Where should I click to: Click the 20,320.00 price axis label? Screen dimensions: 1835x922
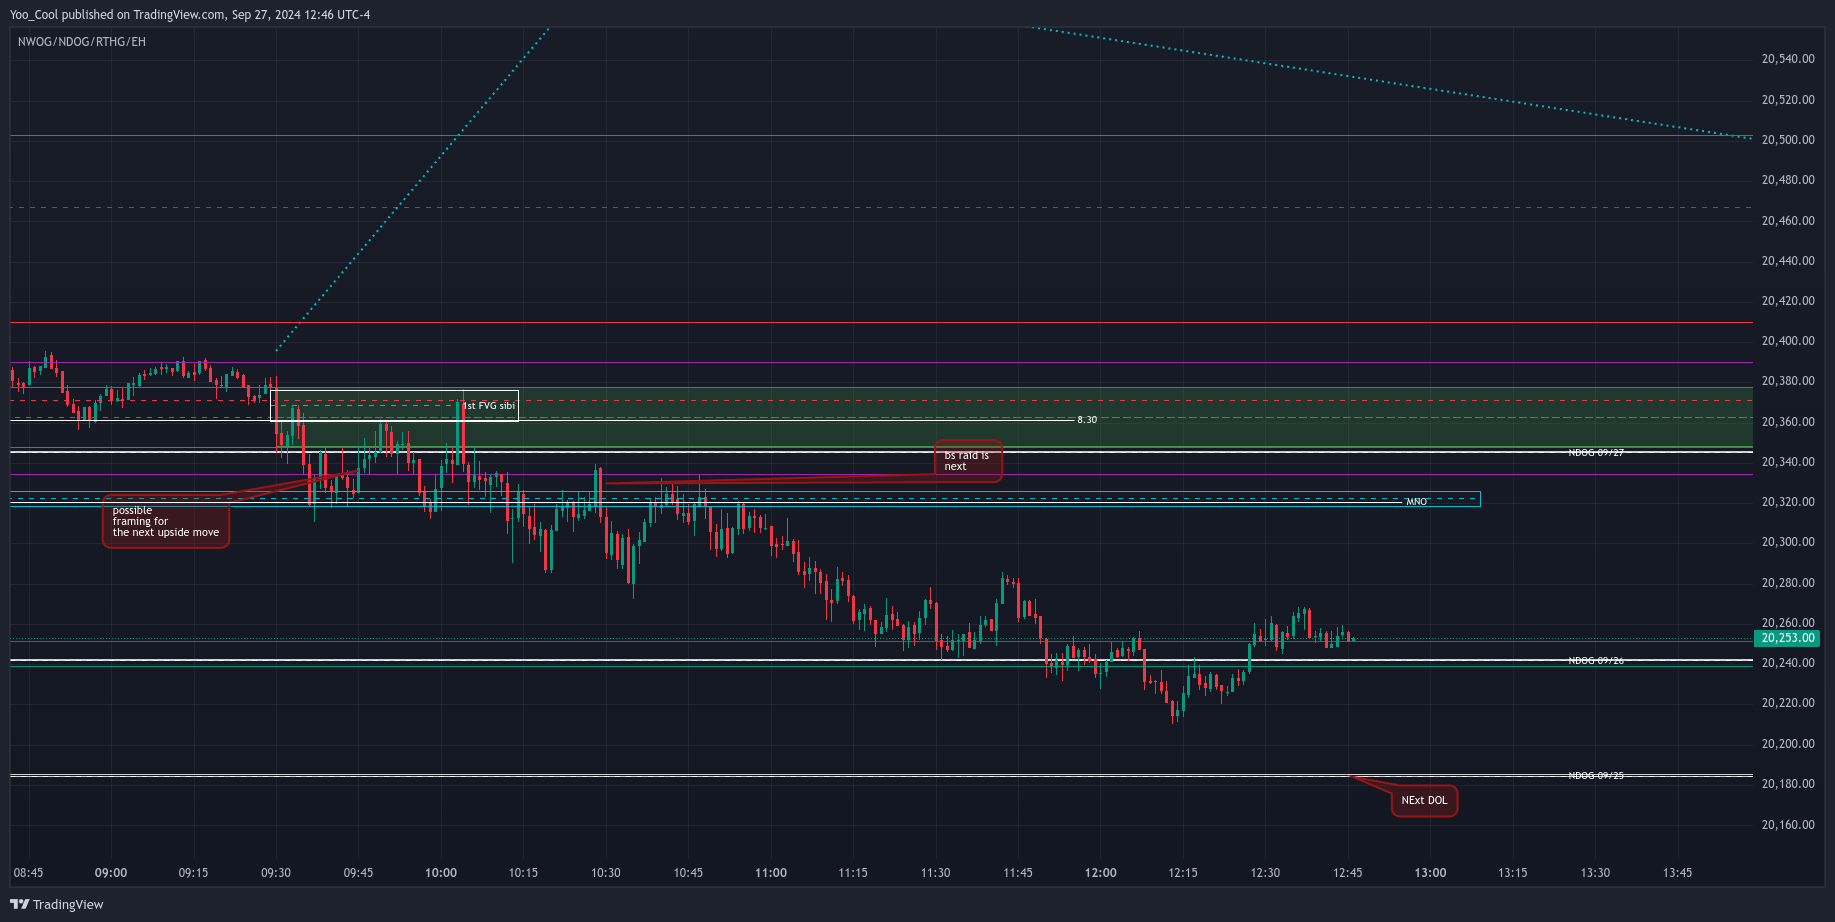click(1787, 502)
